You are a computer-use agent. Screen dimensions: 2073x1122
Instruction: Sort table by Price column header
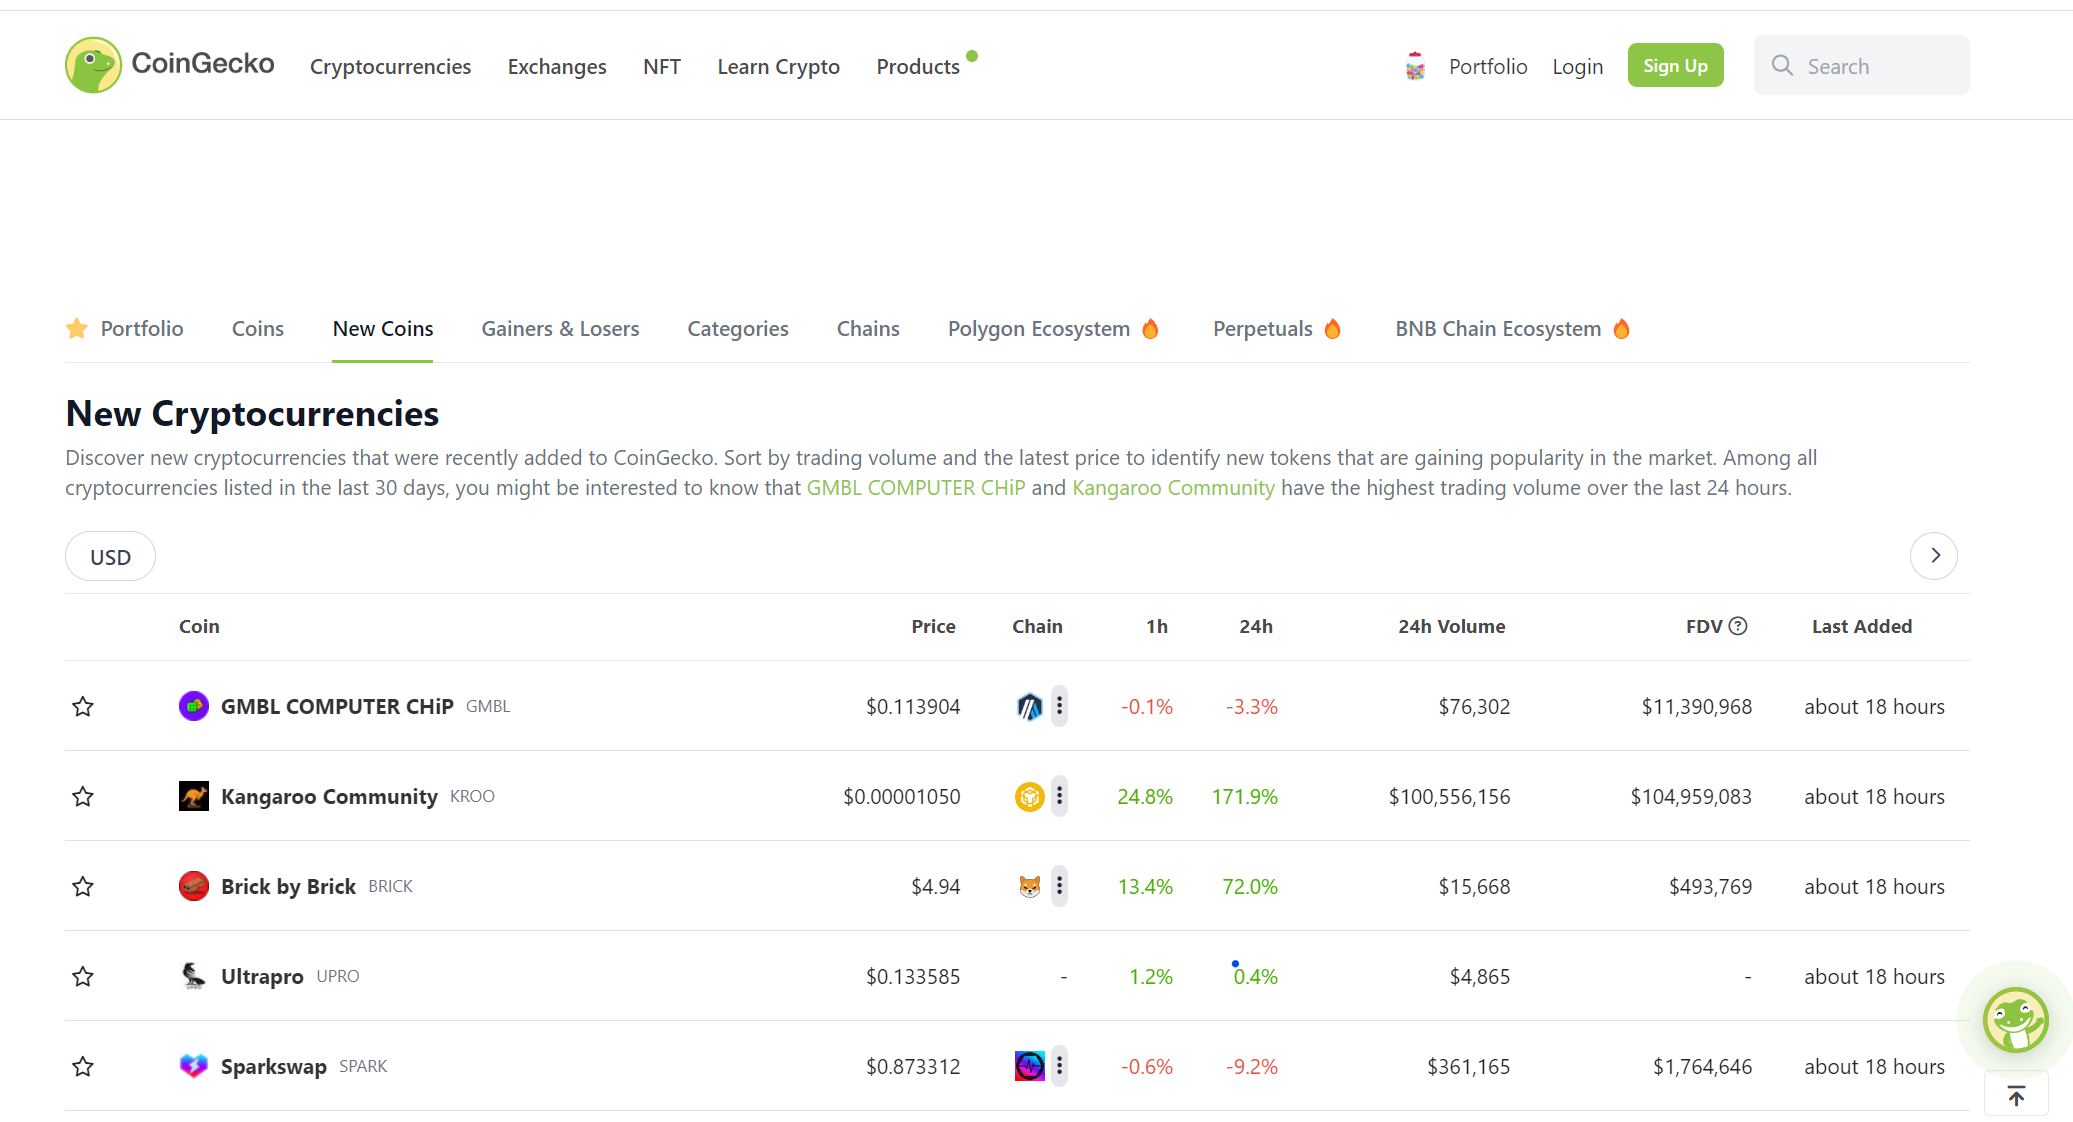click(933, 626)
